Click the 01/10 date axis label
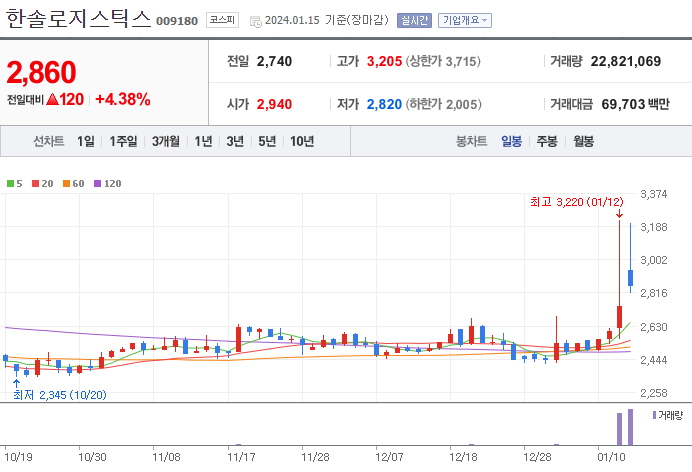 pos(611,457)
